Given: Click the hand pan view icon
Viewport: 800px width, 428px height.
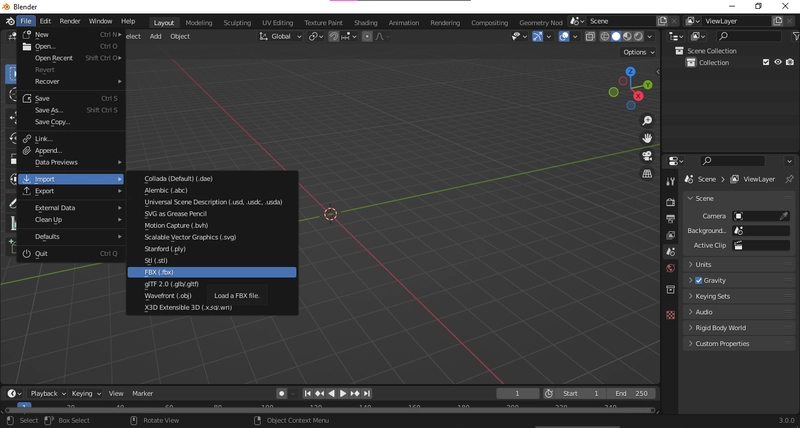Looking at the screenshot, I should 647,138.
